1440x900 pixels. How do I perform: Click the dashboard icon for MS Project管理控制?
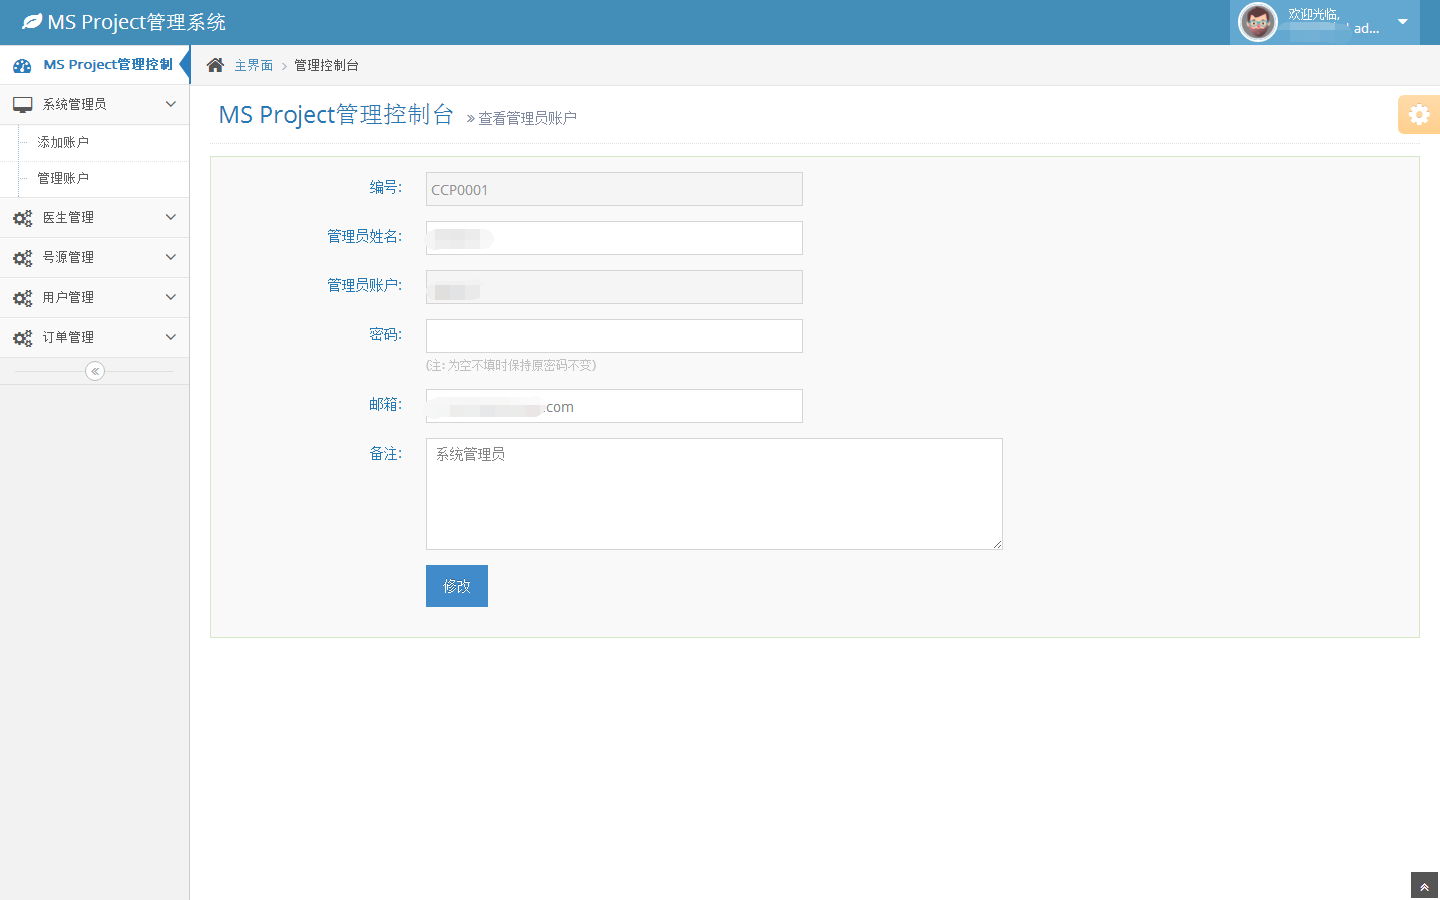click(22, 65)
